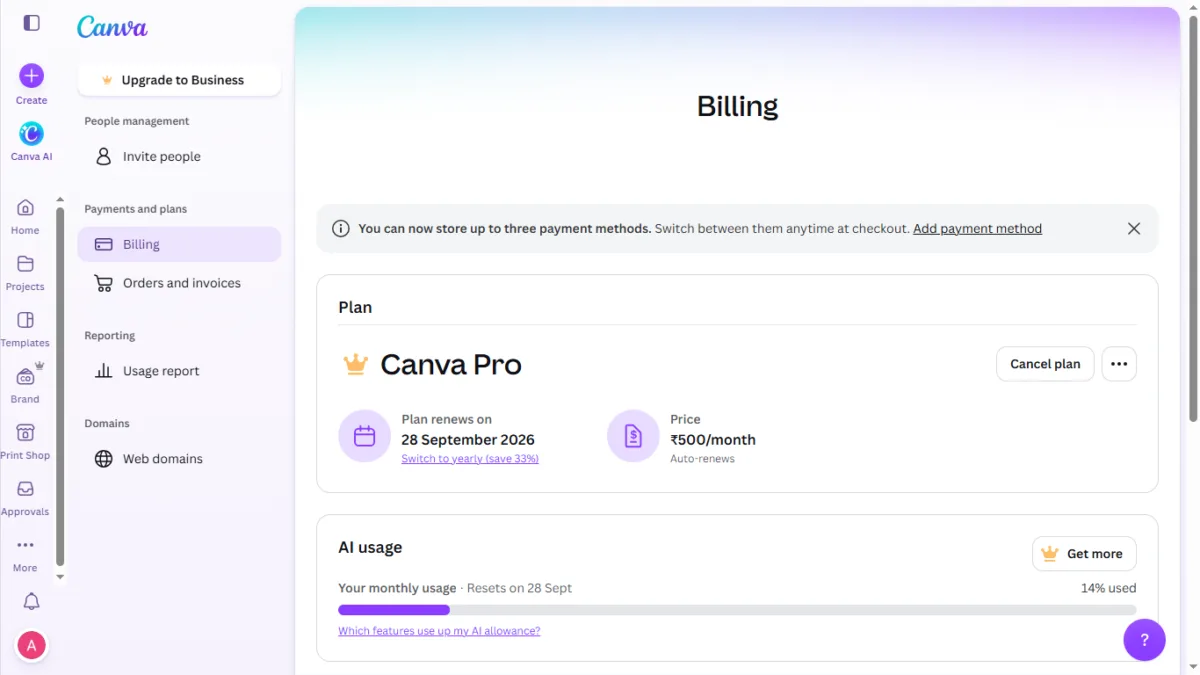Open Print Shop icon
Screen dimensions: 1200x675
click(x=26, y=433)
